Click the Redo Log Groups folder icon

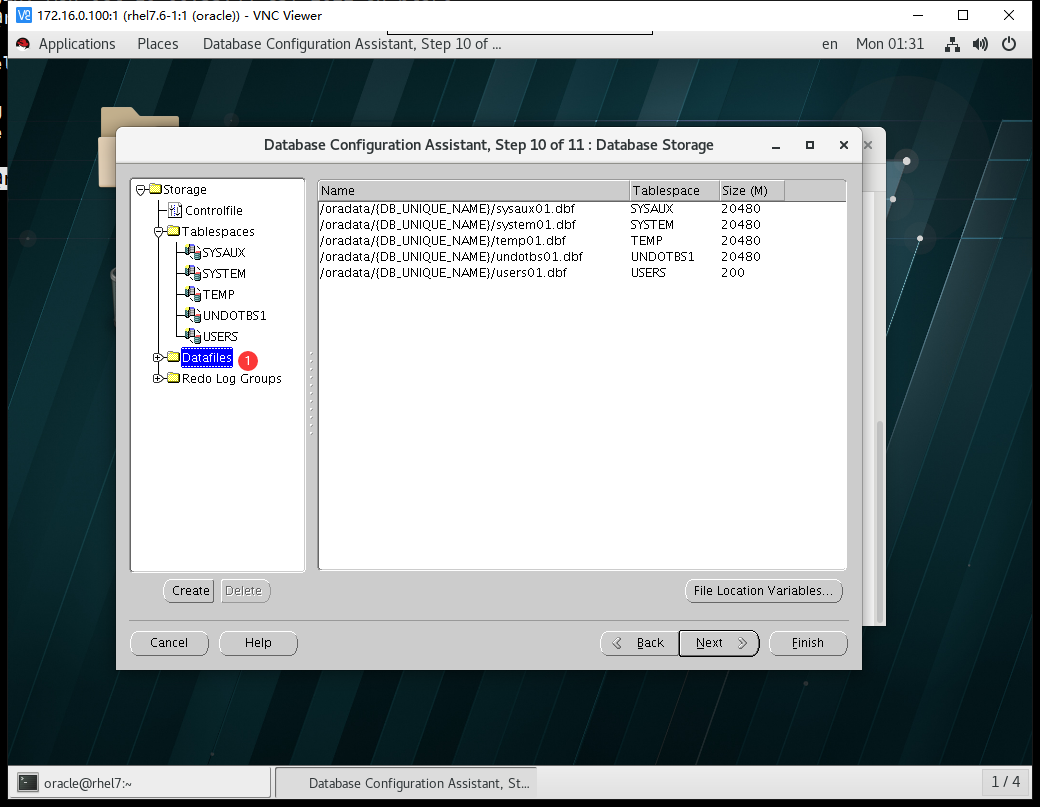click(174, 378)
